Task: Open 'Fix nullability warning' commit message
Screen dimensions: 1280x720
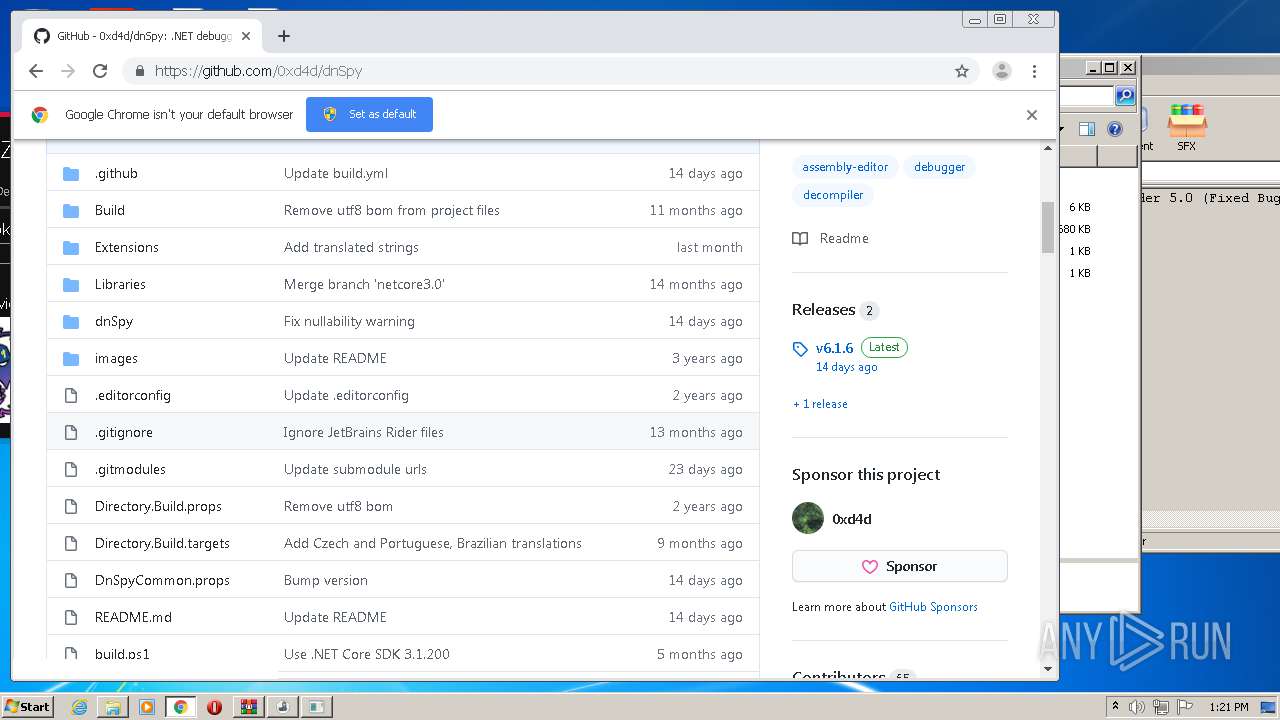Action: pos(349,321)
